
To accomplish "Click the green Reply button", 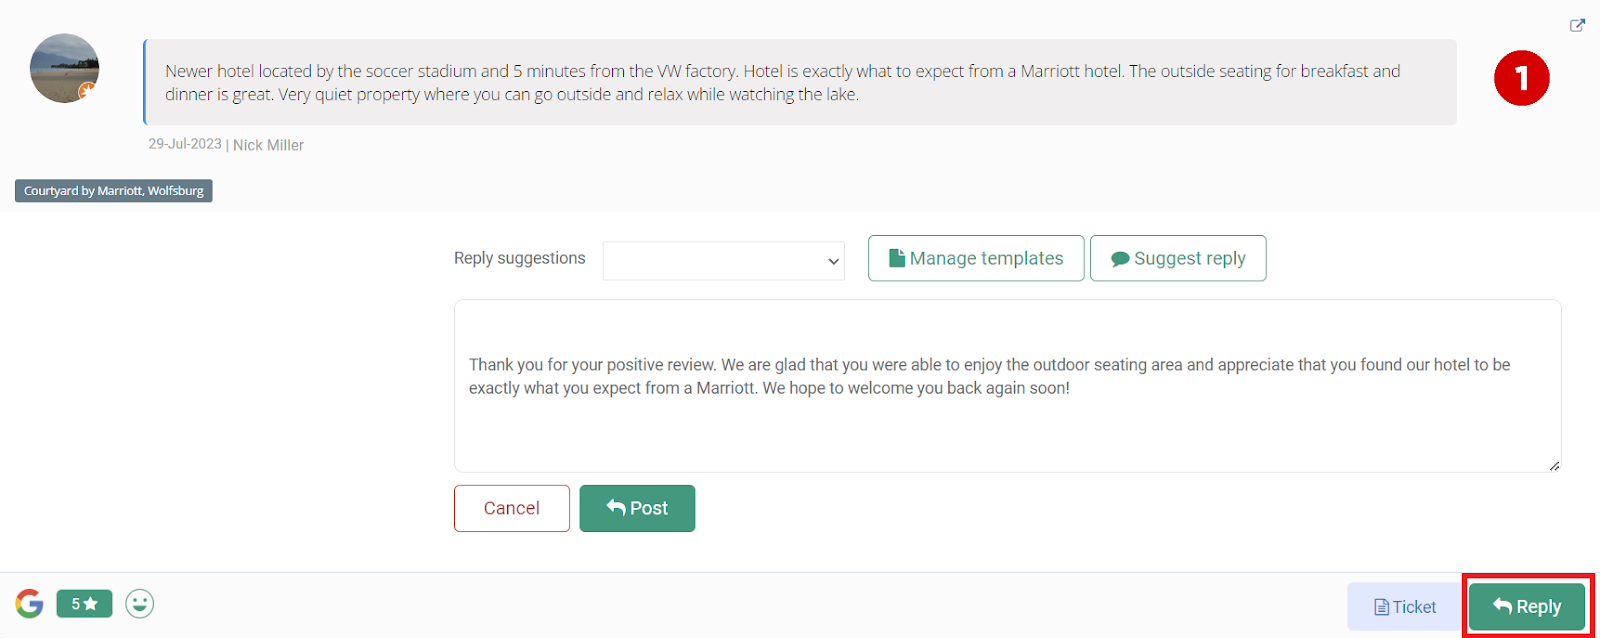I will (x=1527, y=606).
